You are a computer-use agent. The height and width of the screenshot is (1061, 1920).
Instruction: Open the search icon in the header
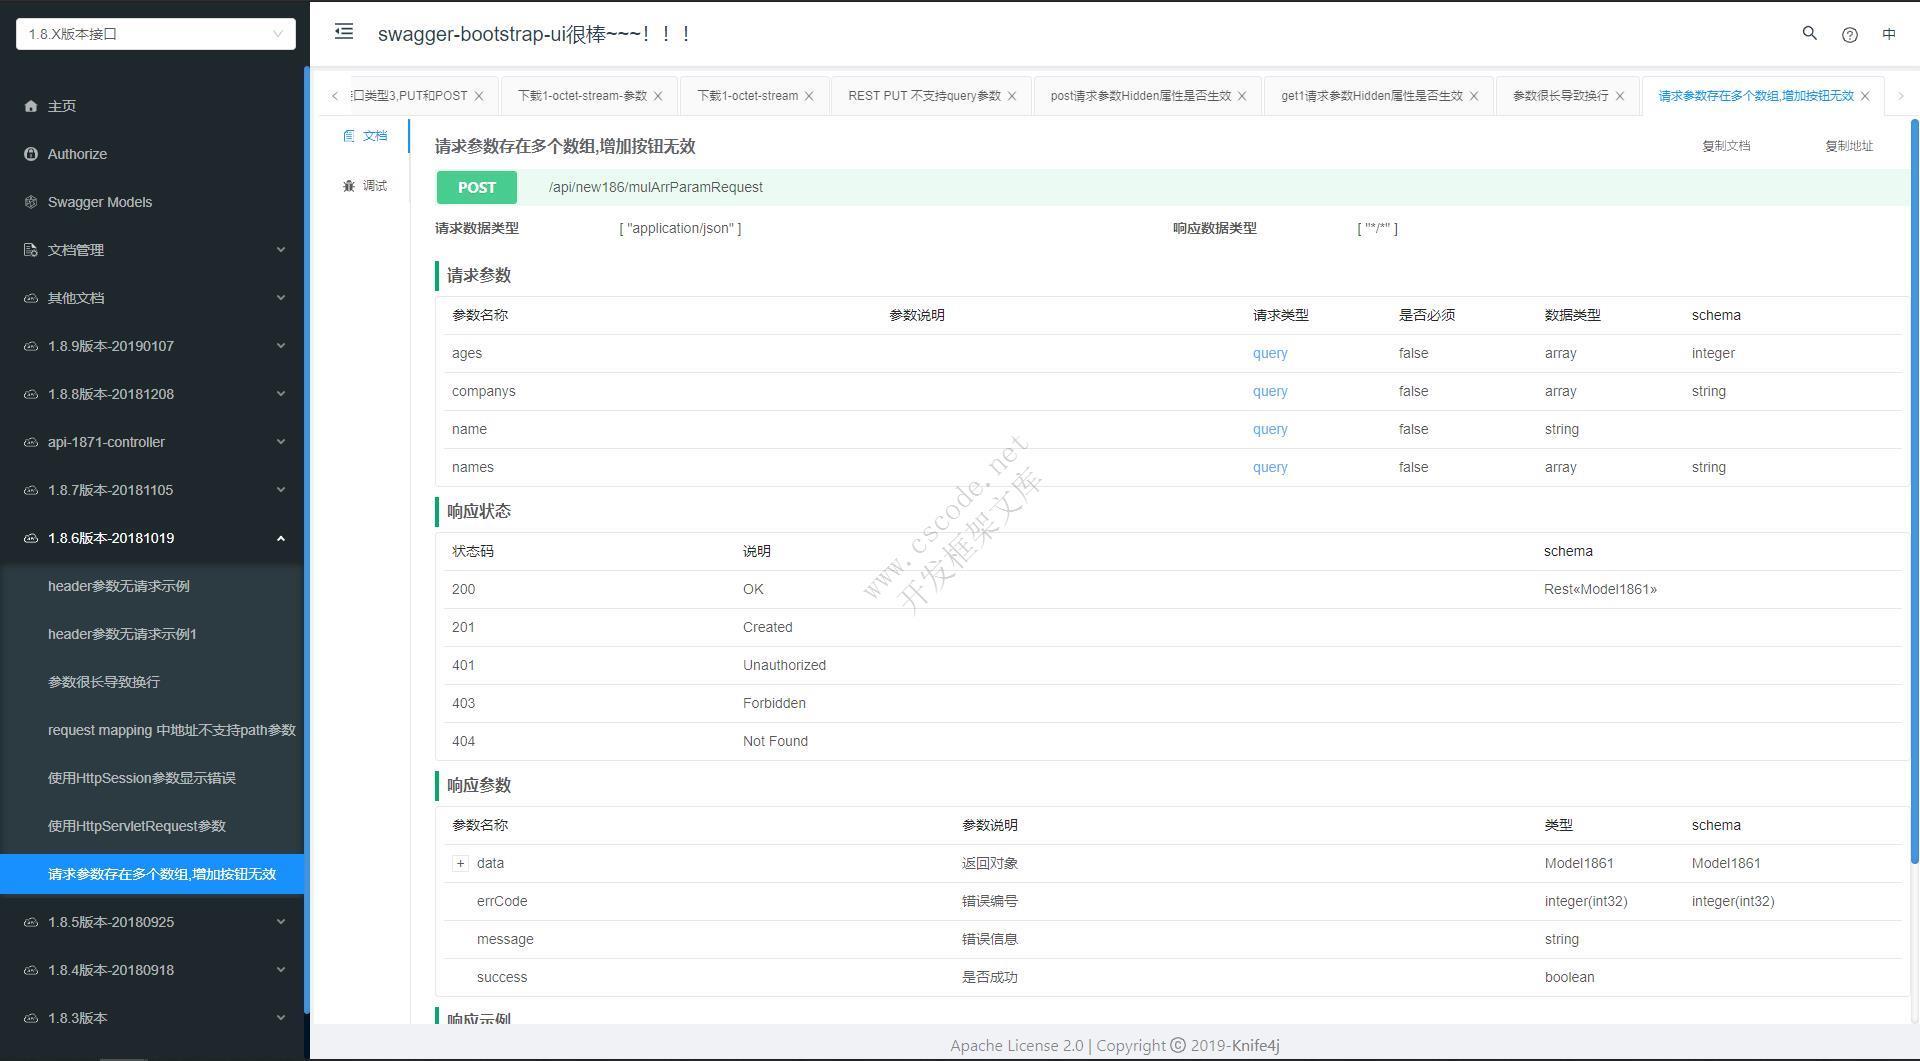[1809, 33]
